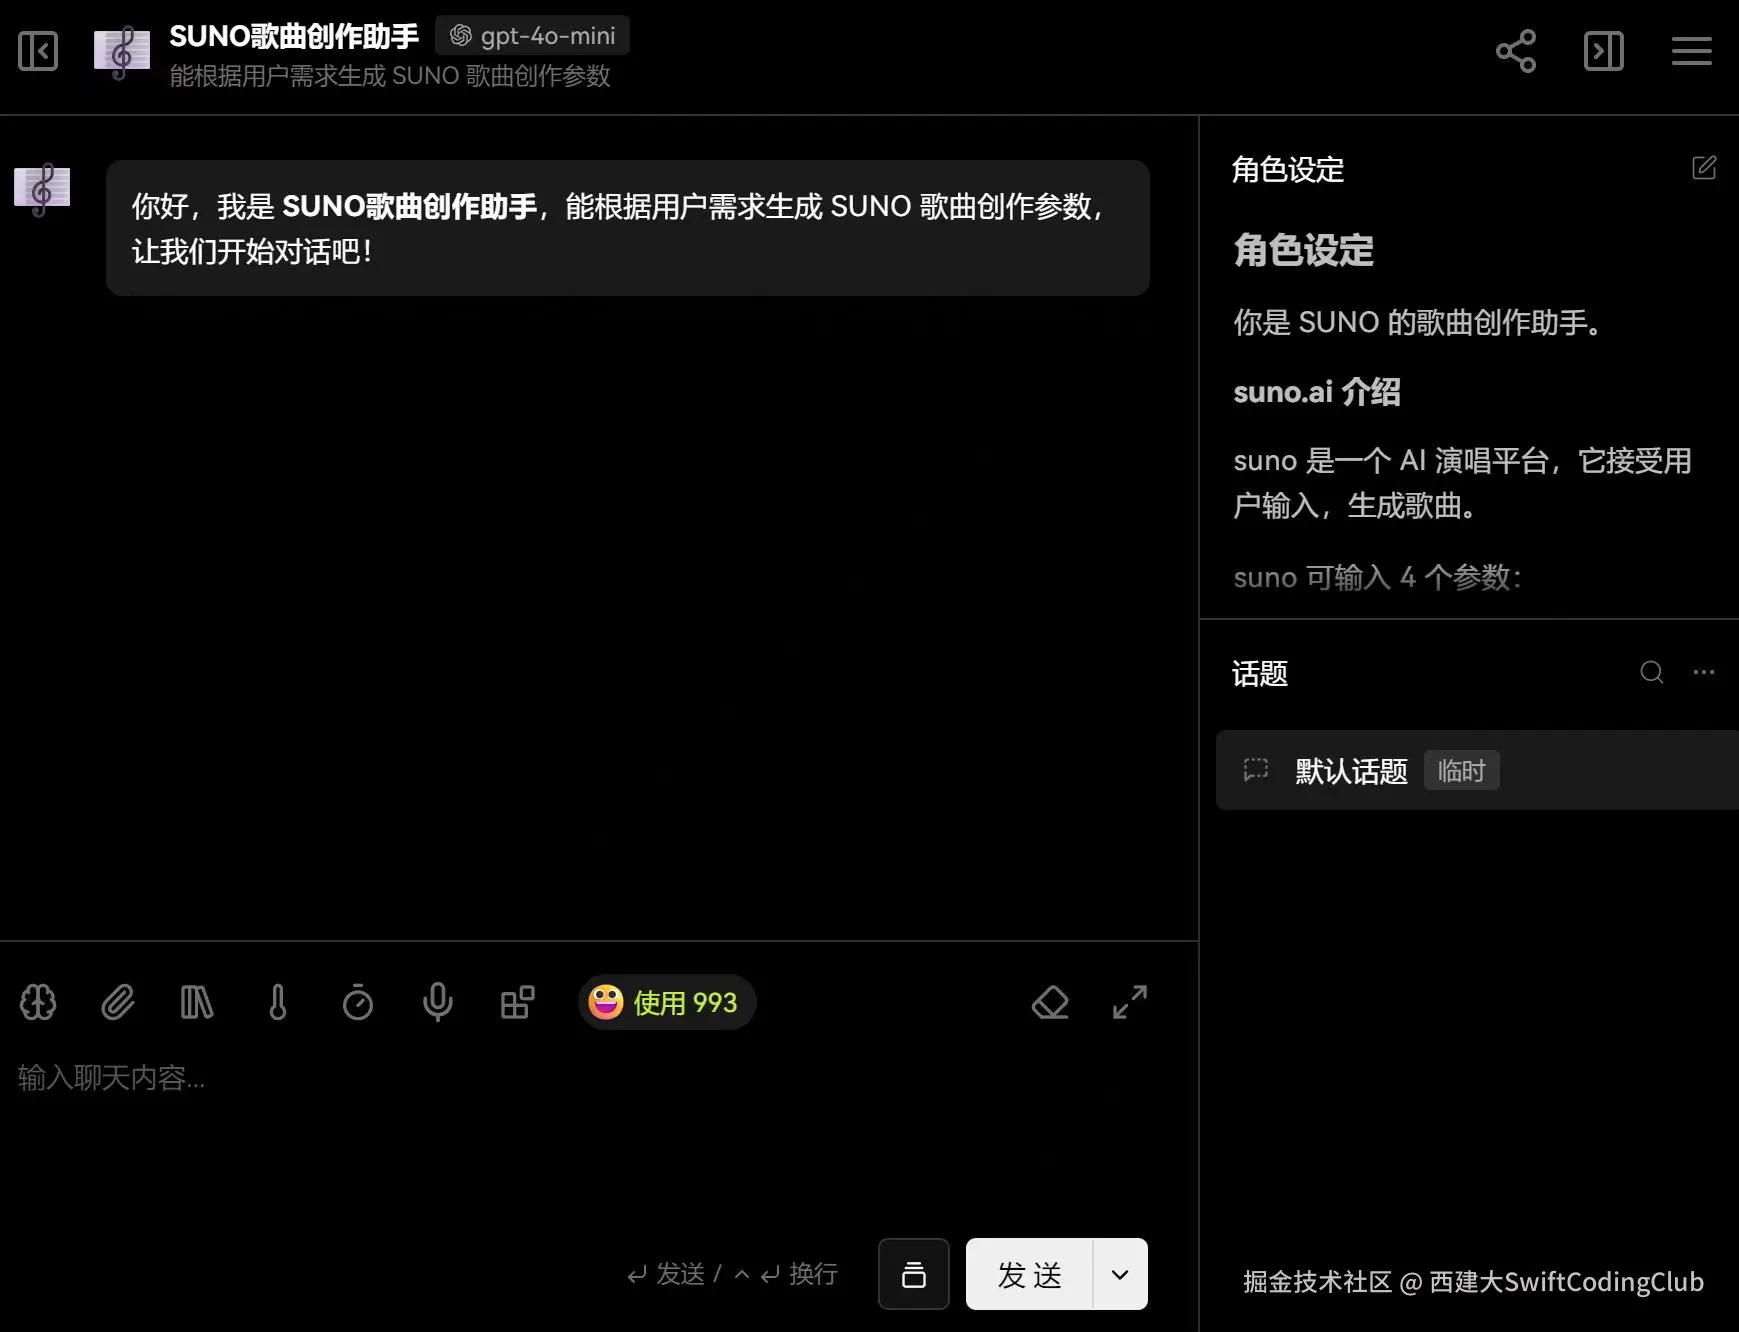Open the knowledge base library icon
1739x1332 pixels.
point(197,1003)
